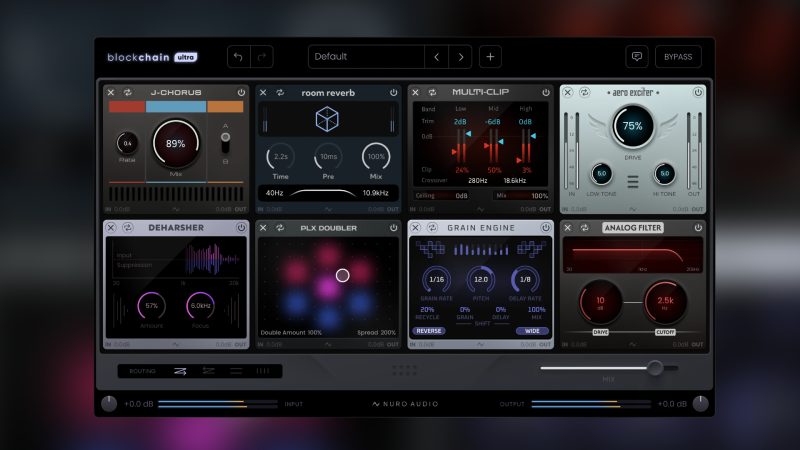Select the four vertical bars routing icon
The height and width of the screenshot is (450, 800).
[x=263, y=371]
